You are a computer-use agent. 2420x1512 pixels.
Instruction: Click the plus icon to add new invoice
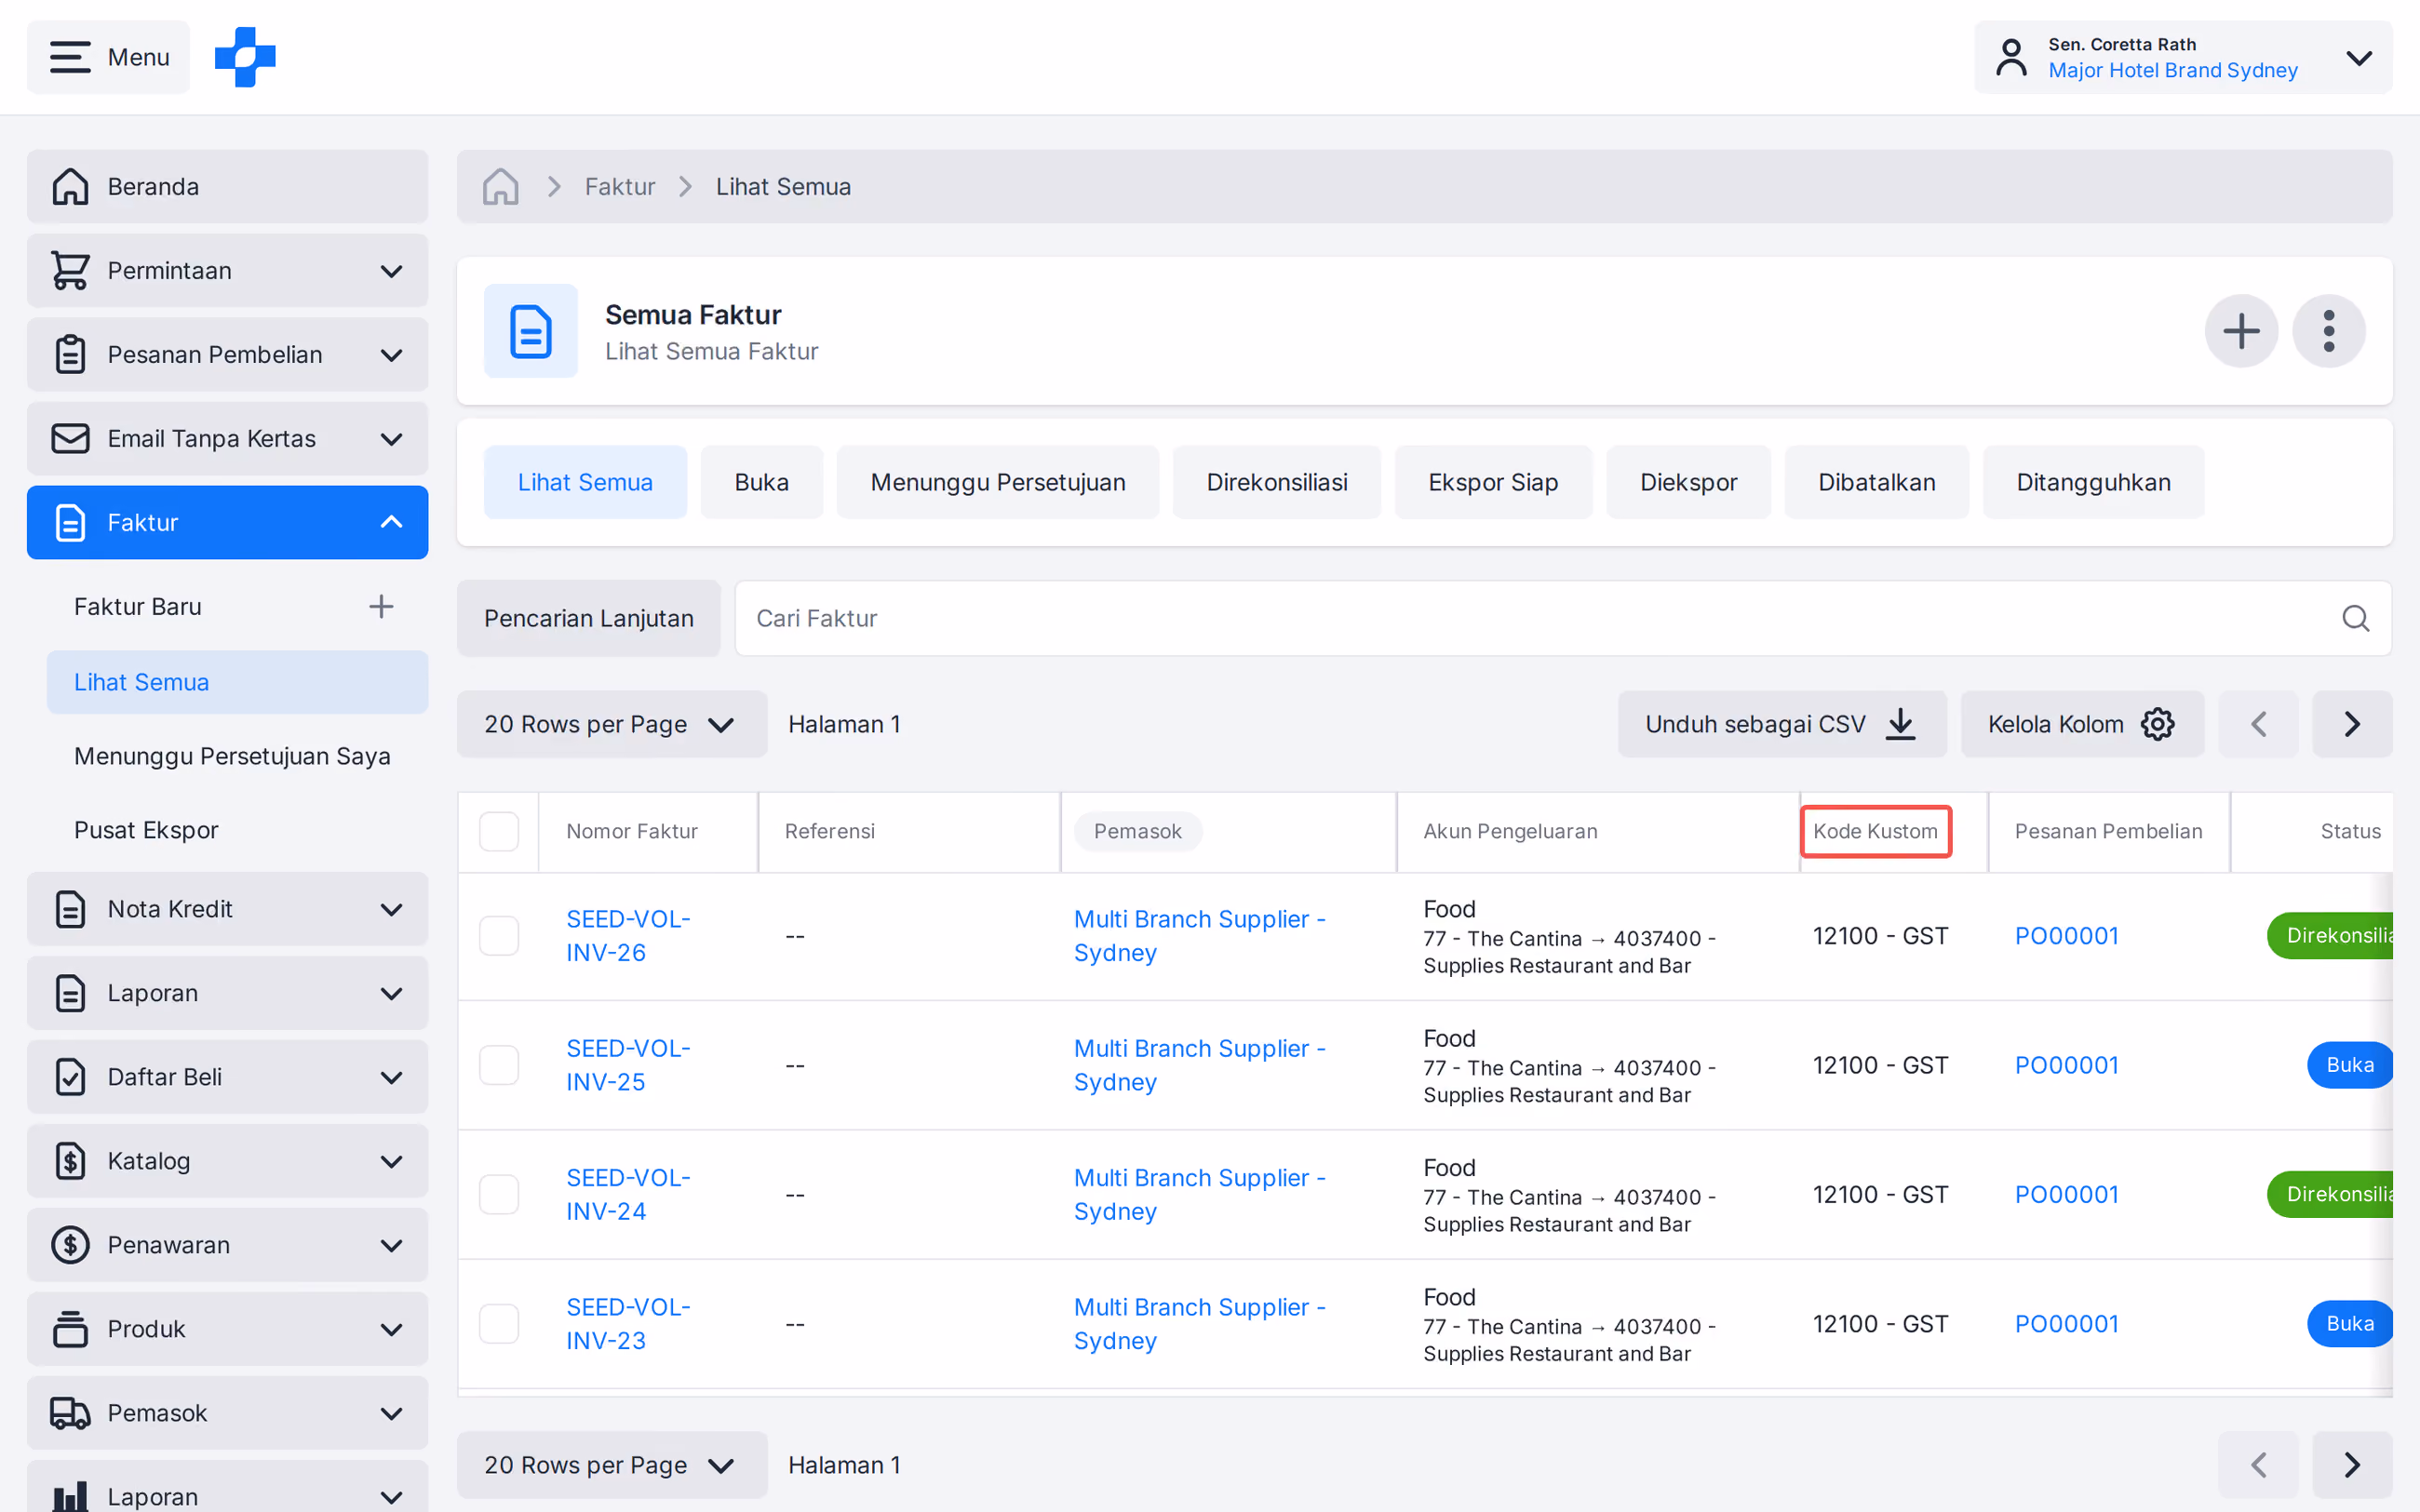click(2241, 331)
